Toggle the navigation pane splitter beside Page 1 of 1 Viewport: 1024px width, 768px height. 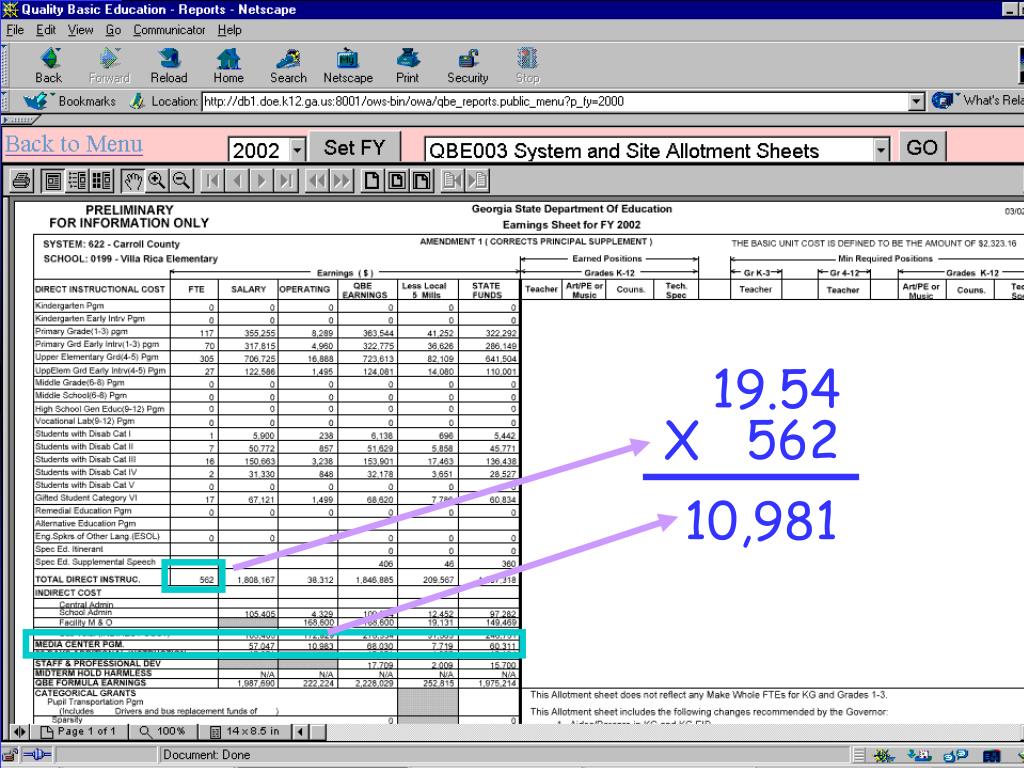click(20, 731)
